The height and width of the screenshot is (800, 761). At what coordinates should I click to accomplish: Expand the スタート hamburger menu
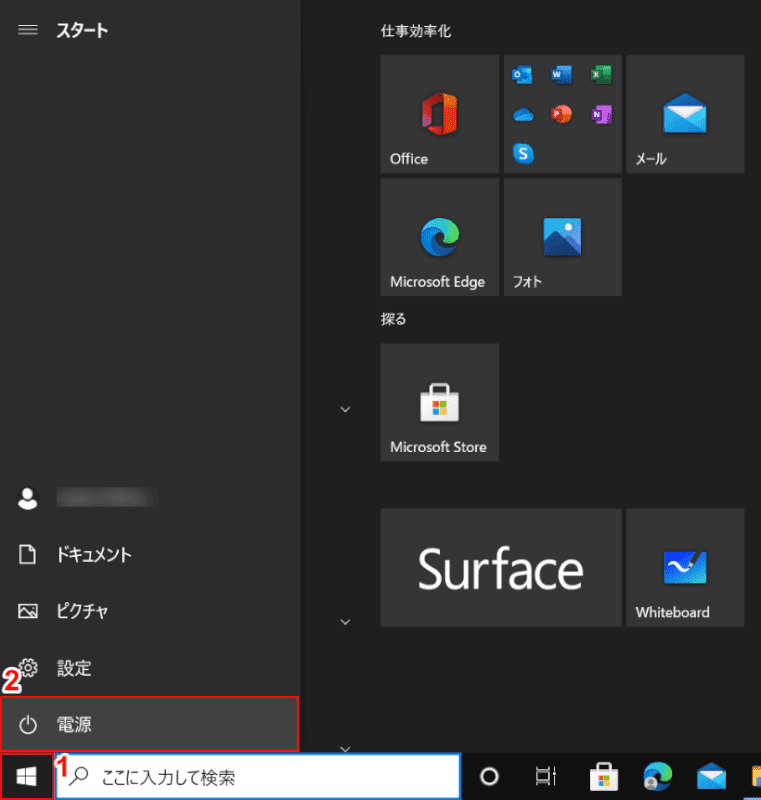(x=28, y=30)
